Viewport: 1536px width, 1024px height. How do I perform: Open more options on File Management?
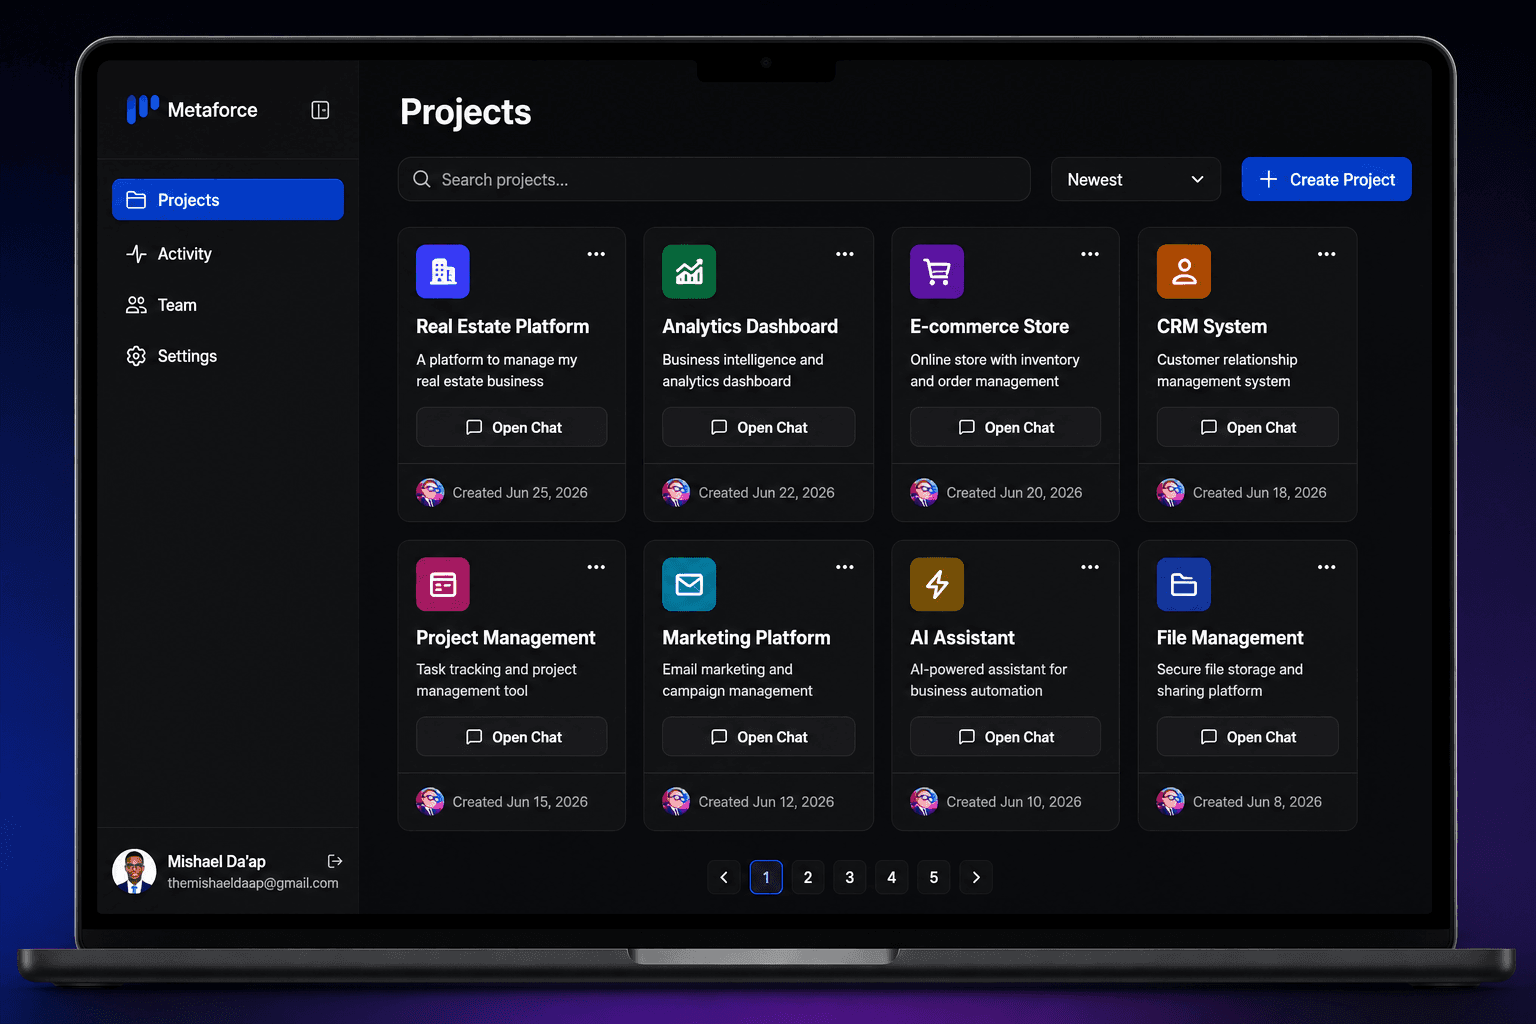[x=1327, y=567]
